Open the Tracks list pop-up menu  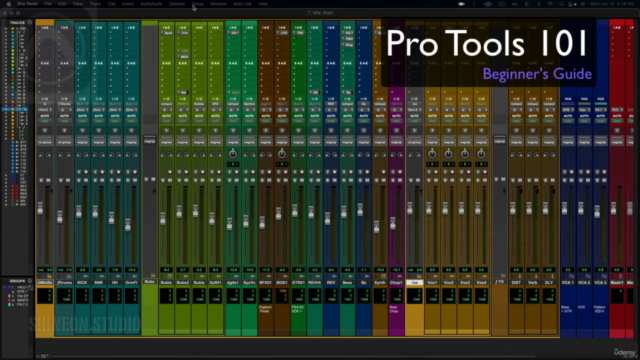(x=29, y=22)
